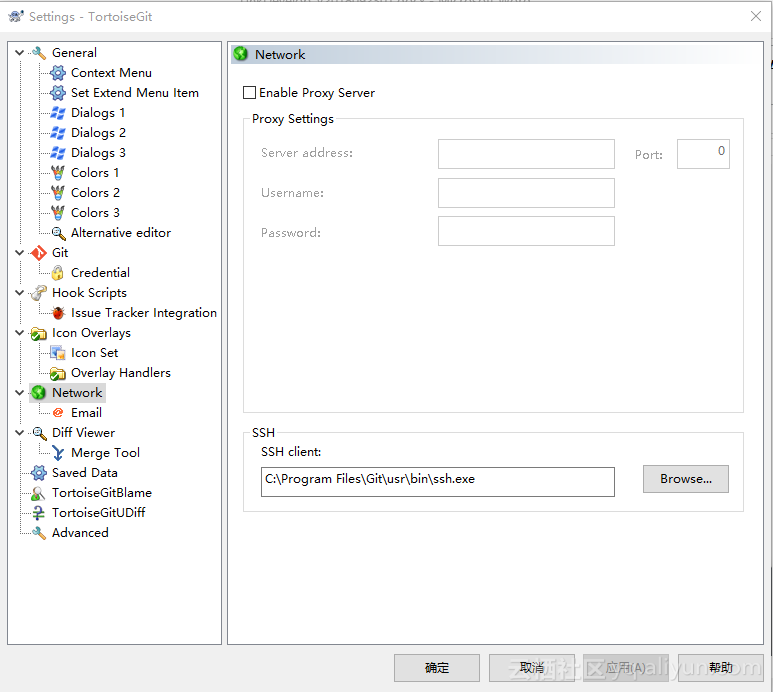The image size is (773, 692).
Task: Click the Alternative editor magnifier icon
Action: point(58,233)
